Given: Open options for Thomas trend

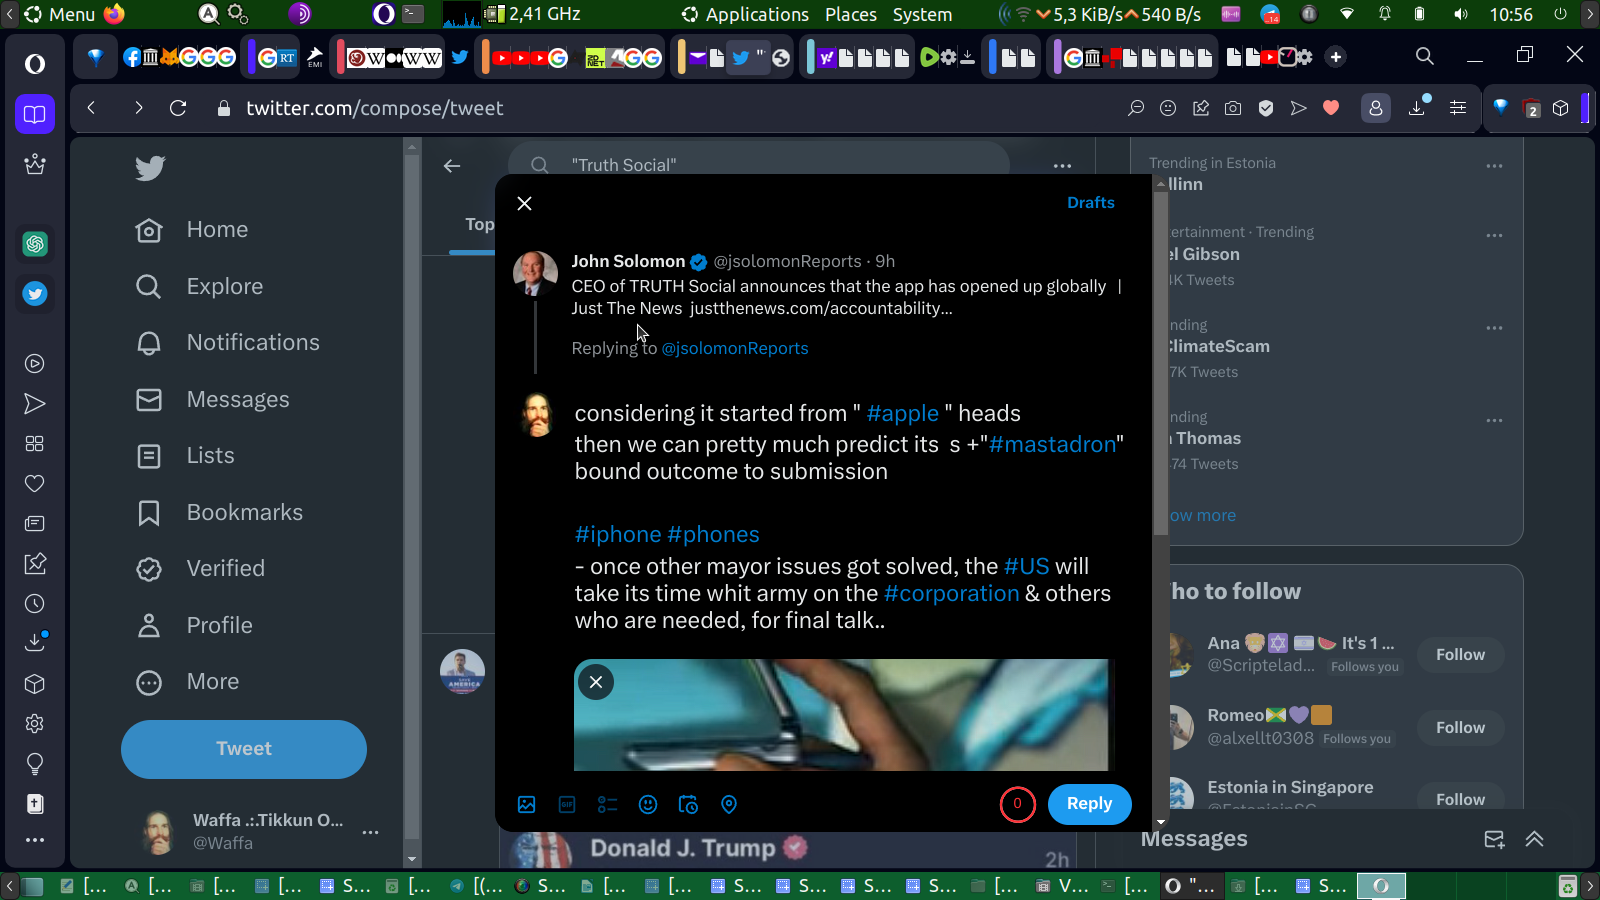Looking at the screenshot, I should [1494, 421].
